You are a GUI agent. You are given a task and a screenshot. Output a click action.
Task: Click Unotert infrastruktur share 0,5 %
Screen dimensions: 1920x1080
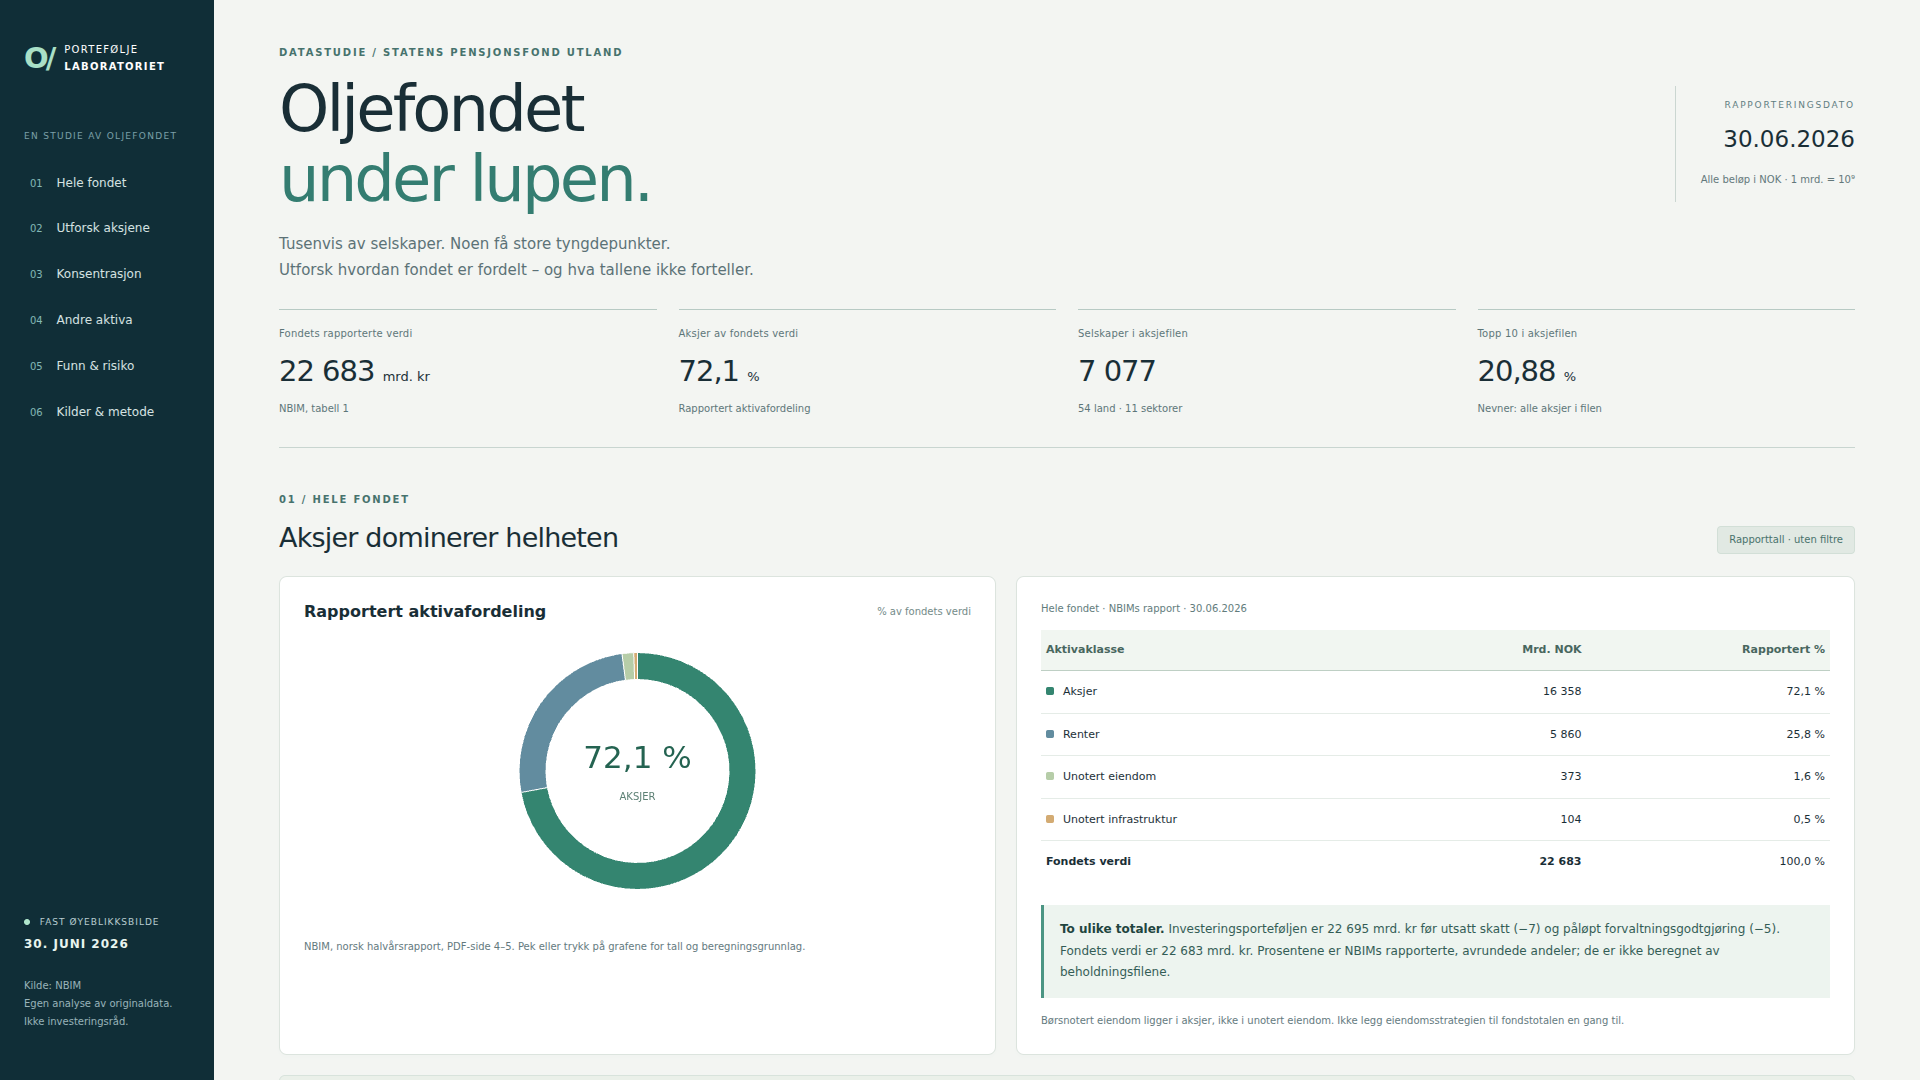click(x=1808, y=819)
